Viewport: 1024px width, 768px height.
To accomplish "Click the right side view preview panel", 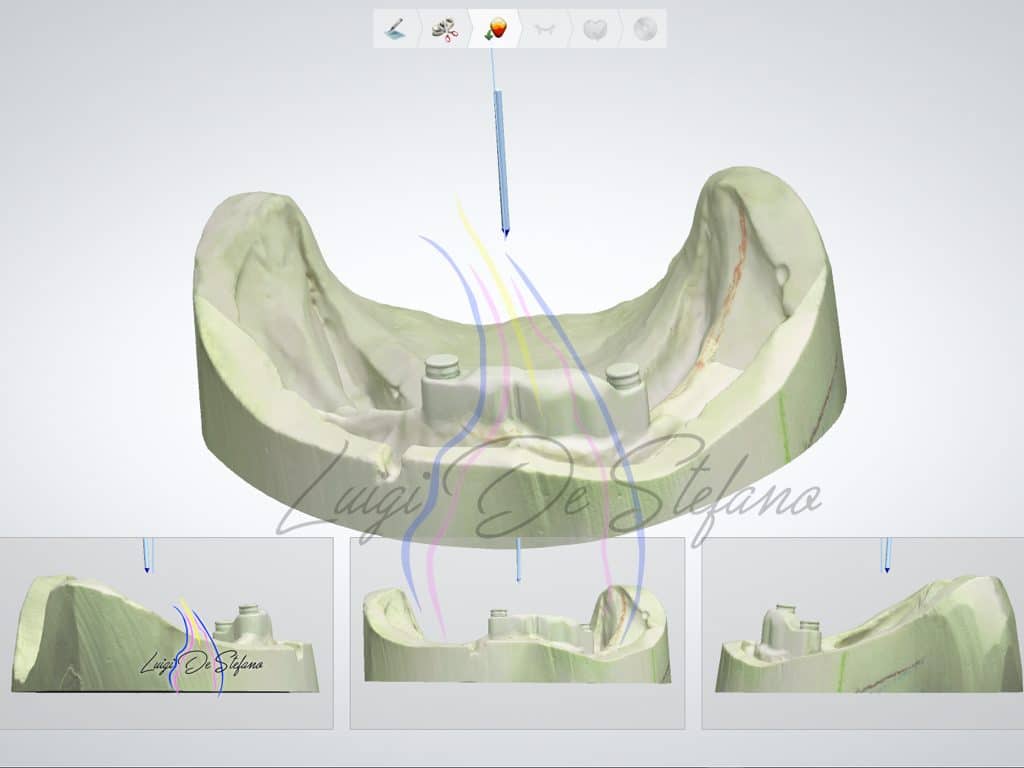I will pyautogui.click(x=862, y=632).
